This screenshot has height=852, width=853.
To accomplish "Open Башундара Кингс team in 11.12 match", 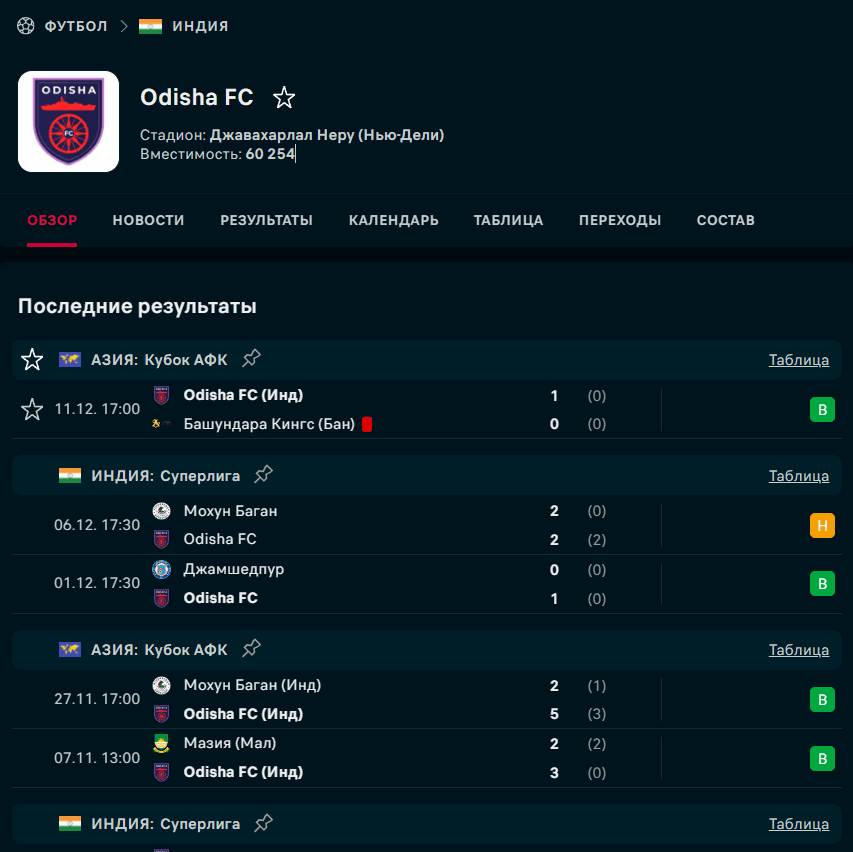I will [x=269, y=424].
